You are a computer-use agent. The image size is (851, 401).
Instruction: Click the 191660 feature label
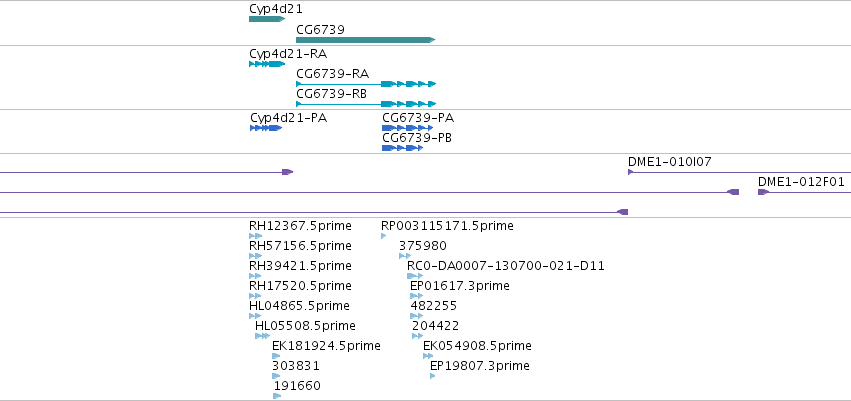[x=297, y=386]
